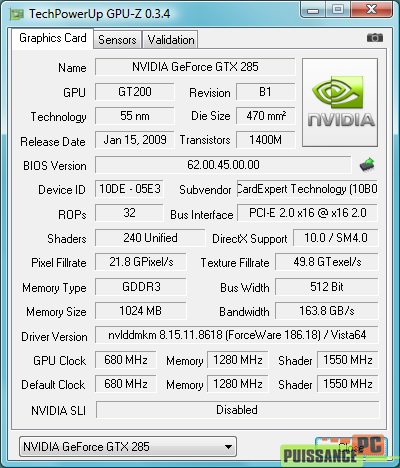
Task: Click the NVIDIA SLI label
Action: pos(58,411)
